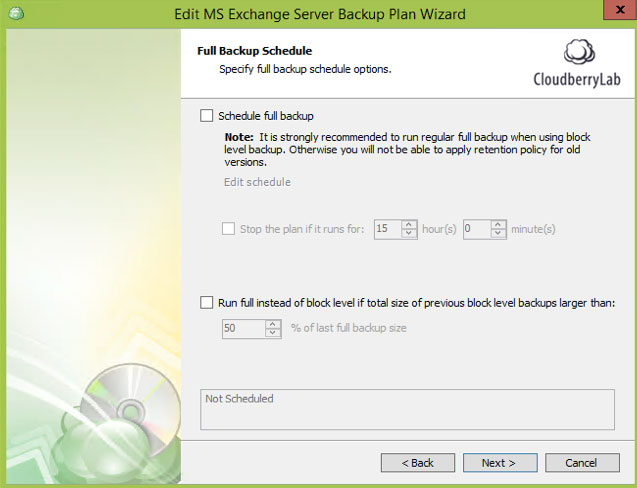Cancel the backup plan wizard
The width and height of the screenshot is (637, 488).
tap(582, 463)
